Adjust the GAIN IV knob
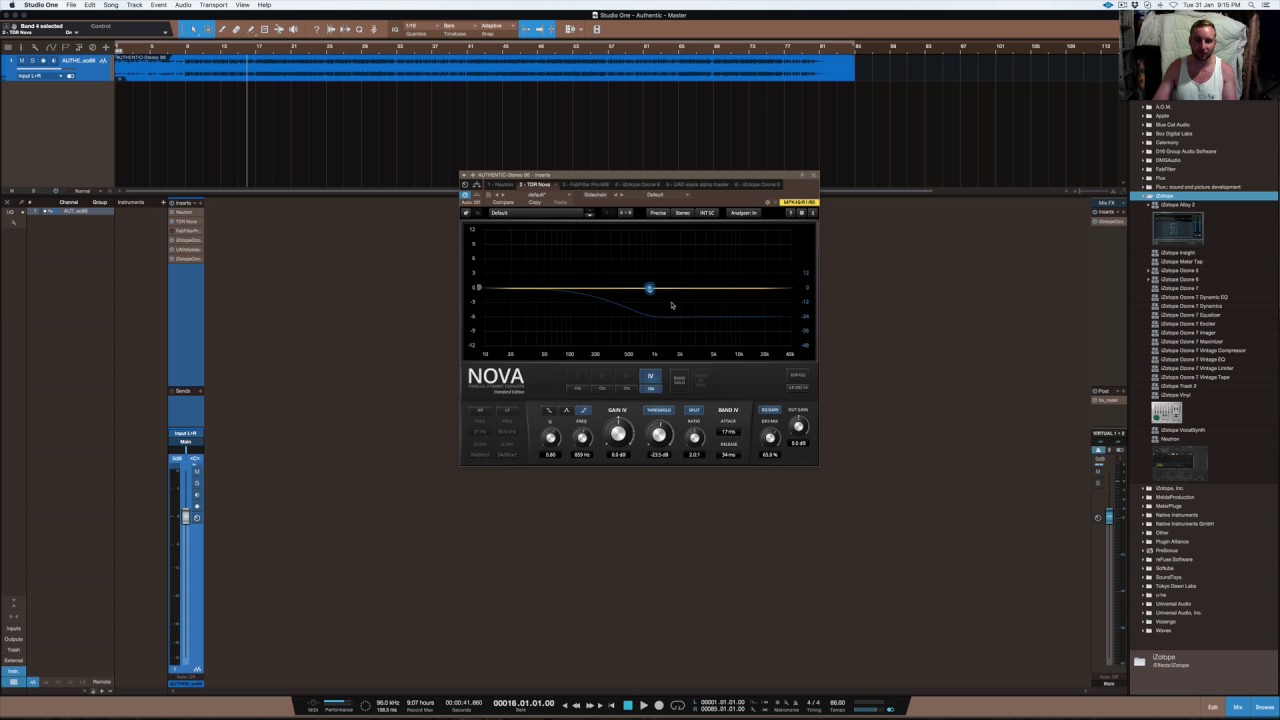The height and width of the screenshot is (720, 1280). pos(618,433)
